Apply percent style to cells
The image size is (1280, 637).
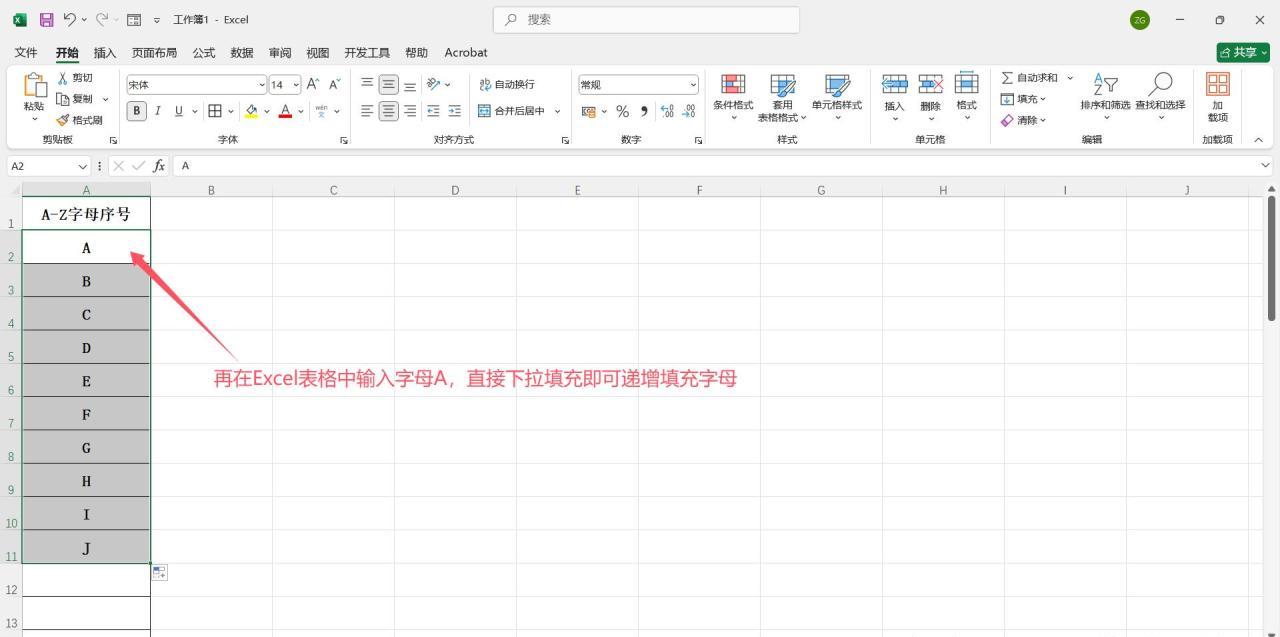coord(622,111)
